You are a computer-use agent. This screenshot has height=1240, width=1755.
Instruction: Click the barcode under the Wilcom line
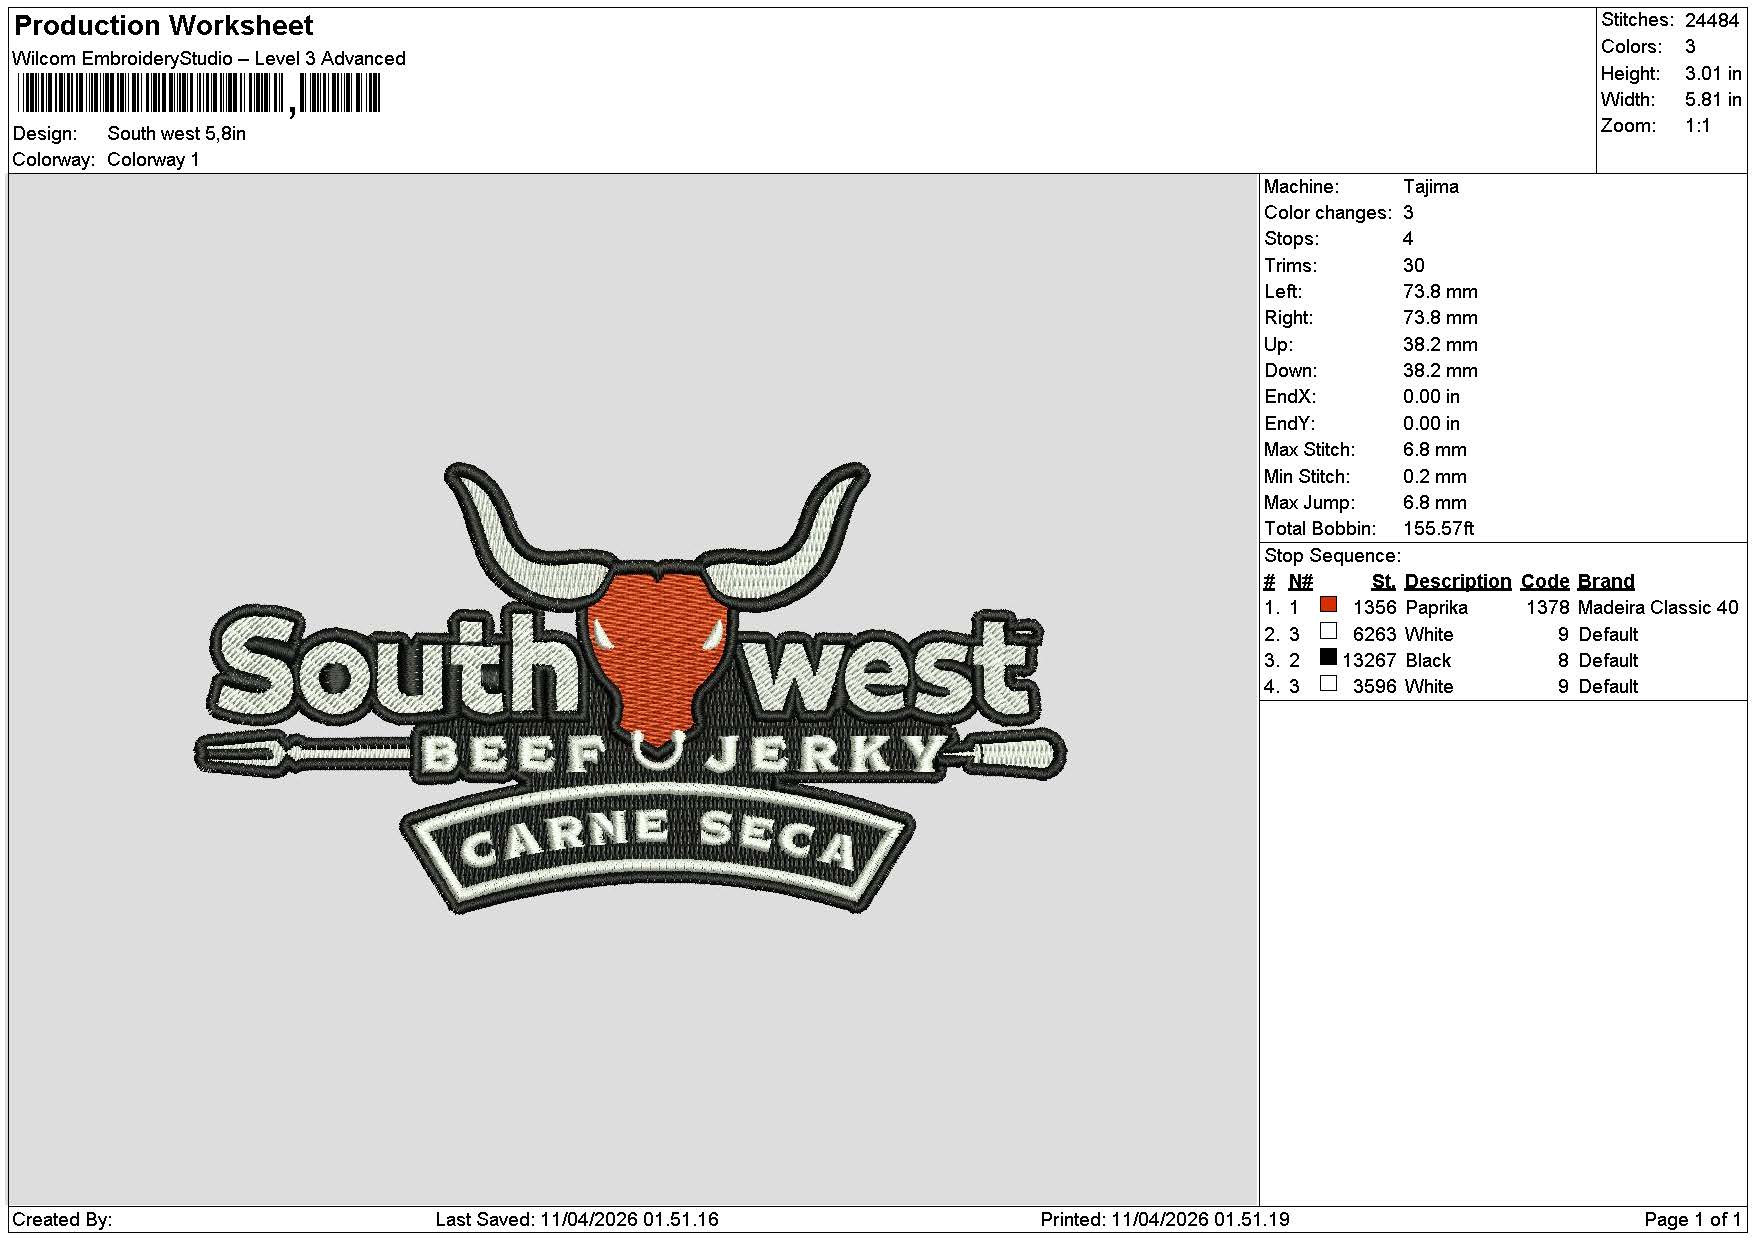click(199, 96)
